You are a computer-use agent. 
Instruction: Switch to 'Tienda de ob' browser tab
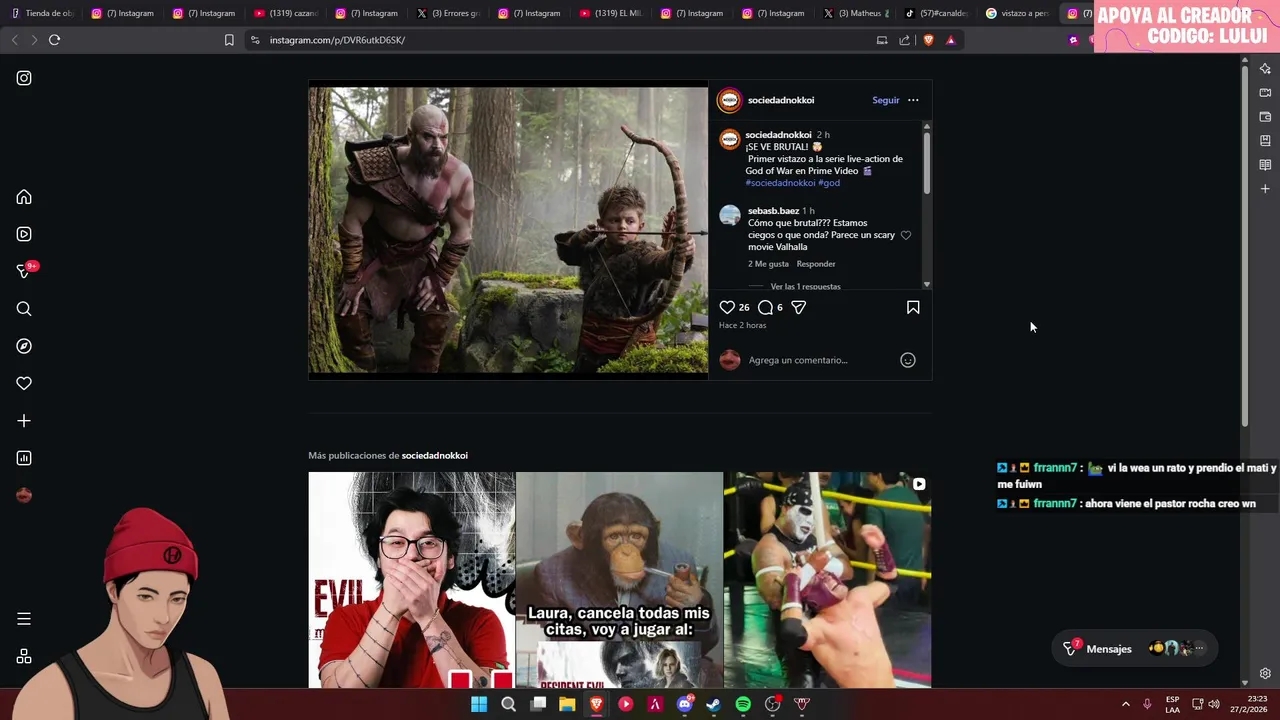coord(42,13)
